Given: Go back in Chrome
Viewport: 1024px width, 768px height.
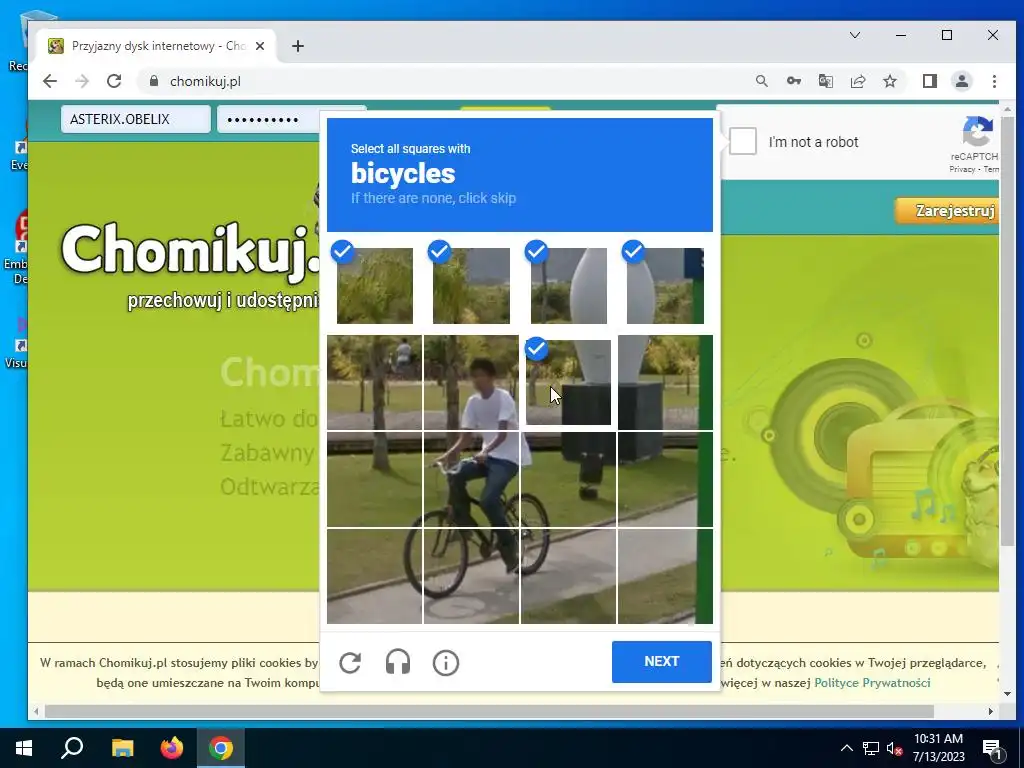Looking at the screenshot, I should (x=50, y=81).
